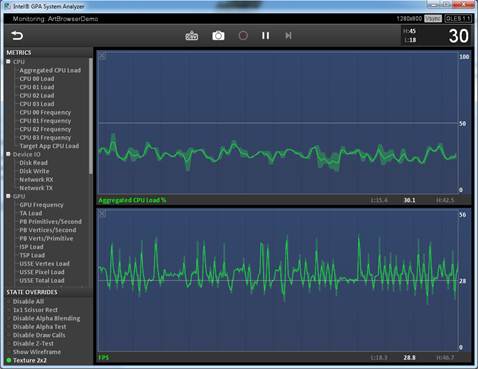Click the STATE OVERRIDES panel header
Image resolution: width=478 pixels, height=369 pixels.
coord(32,292)
